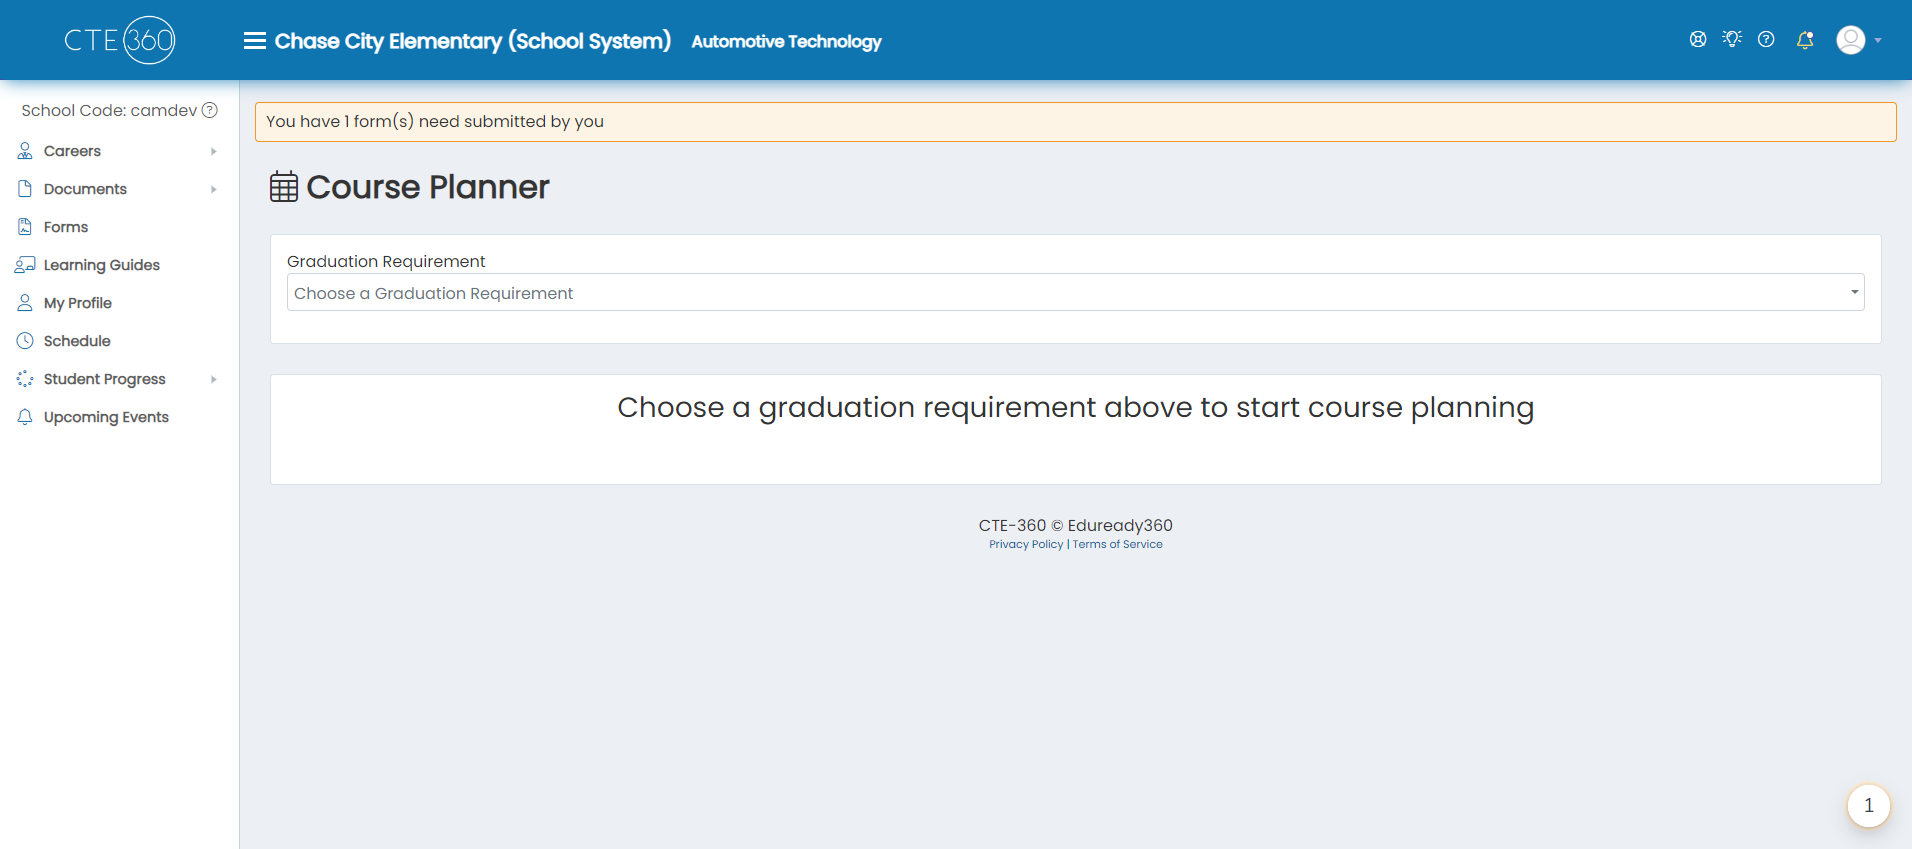1912x849 pixels.
Task: Click the Forms sidebar icon
Action: (x=25, y=227)
